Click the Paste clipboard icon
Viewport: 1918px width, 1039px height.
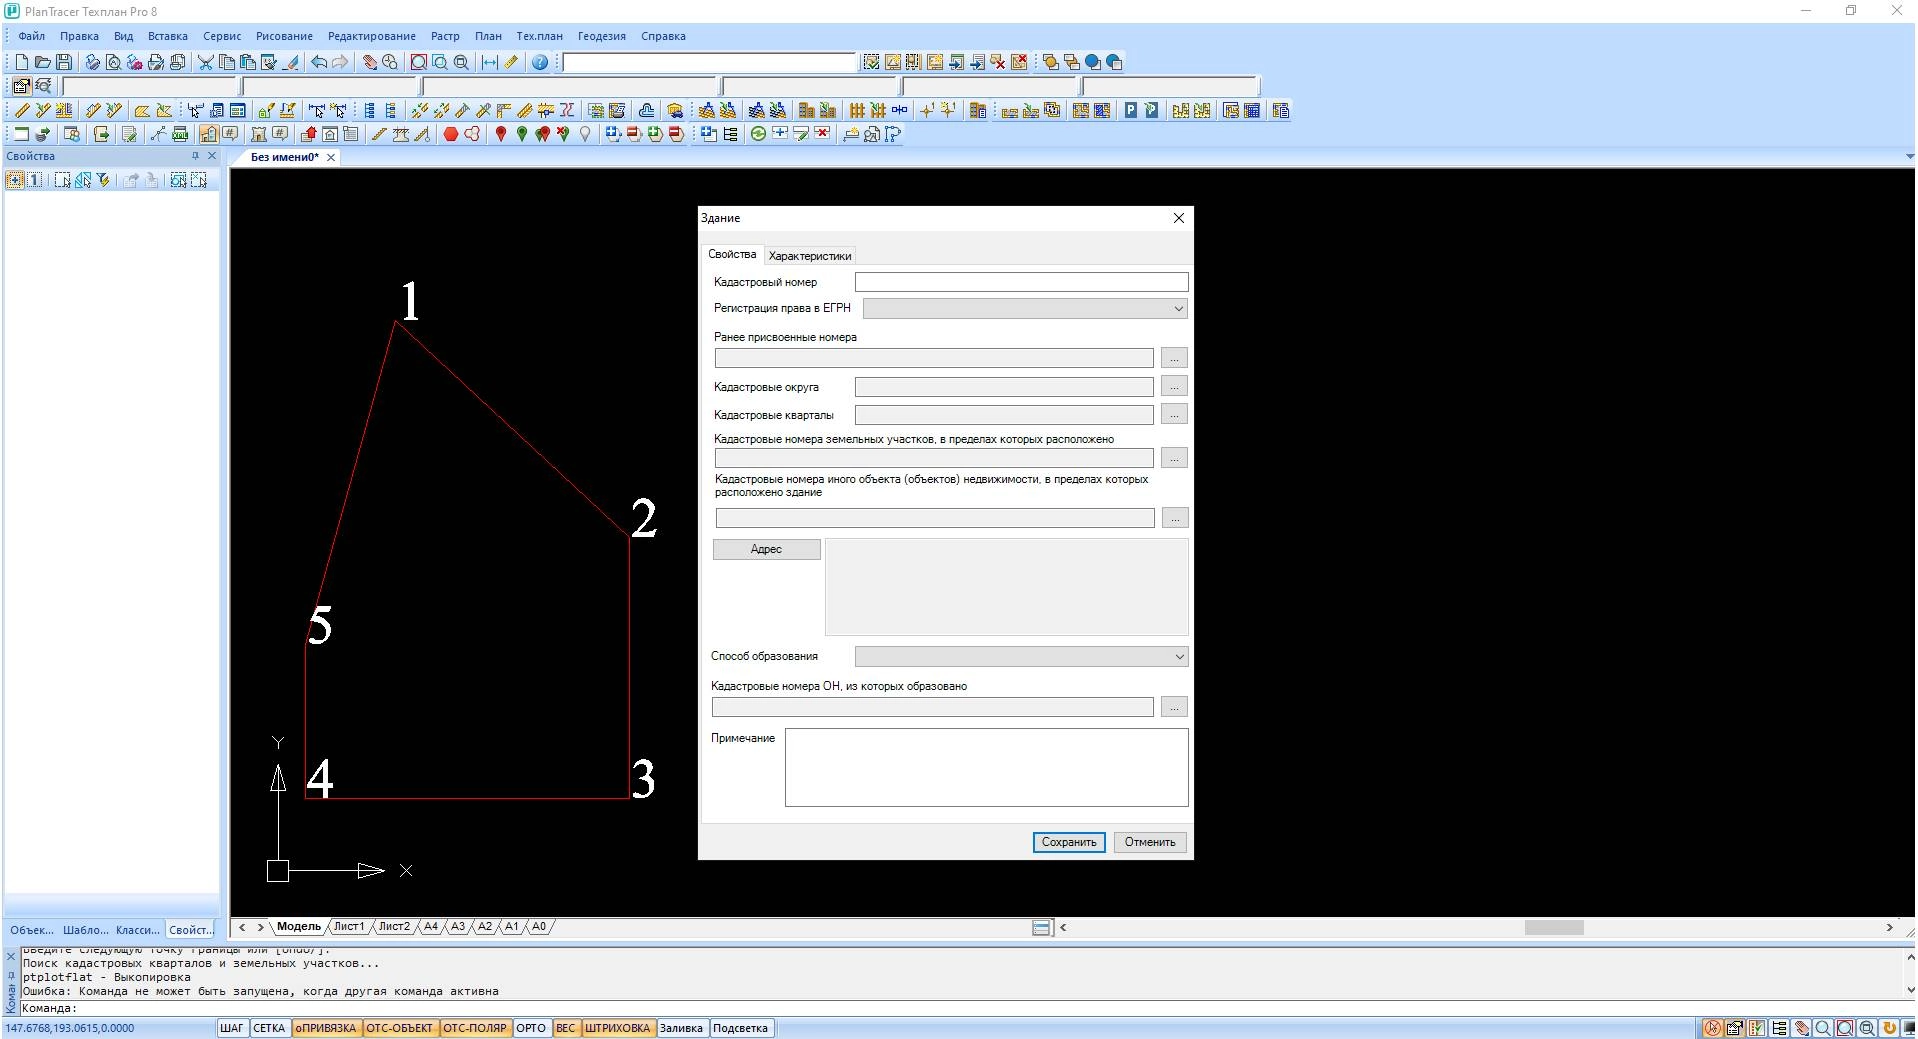[248, 62]
